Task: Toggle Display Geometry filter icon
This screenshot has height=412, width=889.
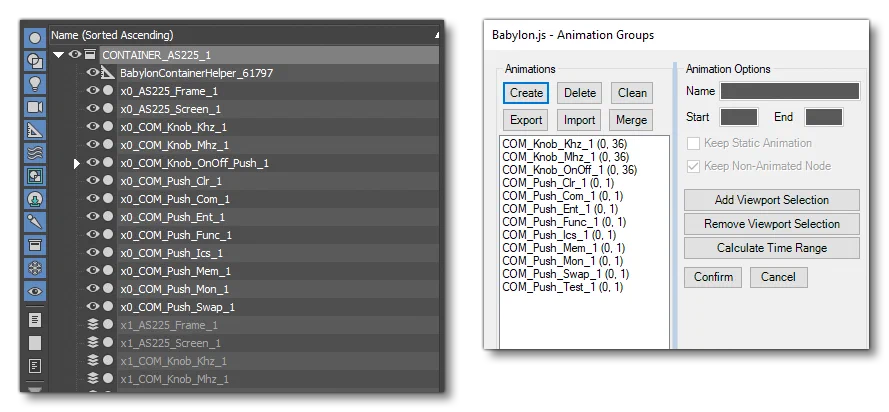Action: 35,38
